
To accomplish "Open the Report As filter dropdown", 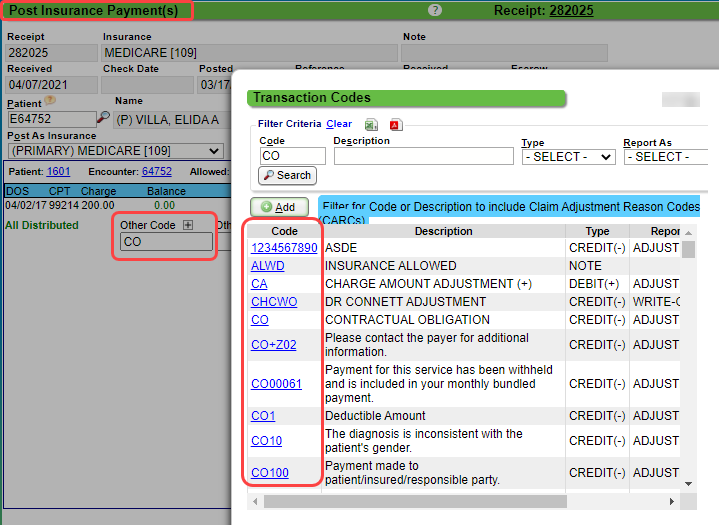I will 665,157.
